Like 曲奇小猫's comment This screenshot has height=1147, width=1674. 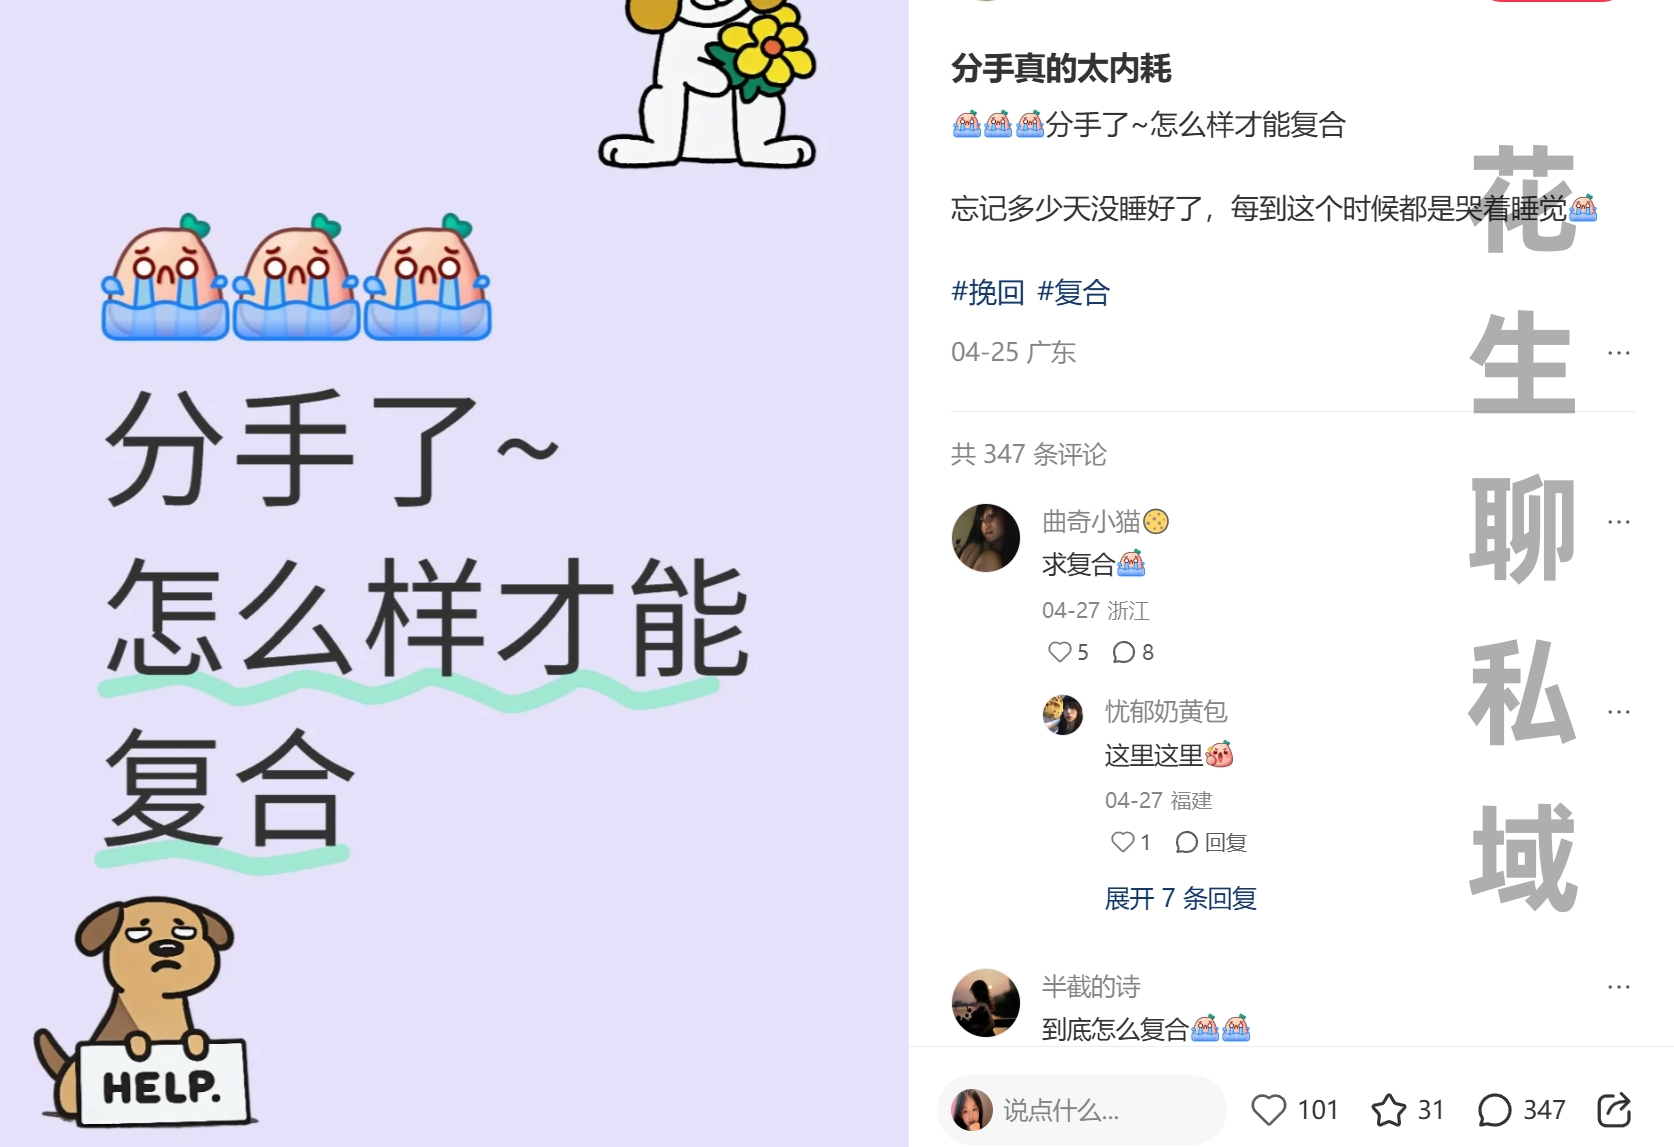1059,652
